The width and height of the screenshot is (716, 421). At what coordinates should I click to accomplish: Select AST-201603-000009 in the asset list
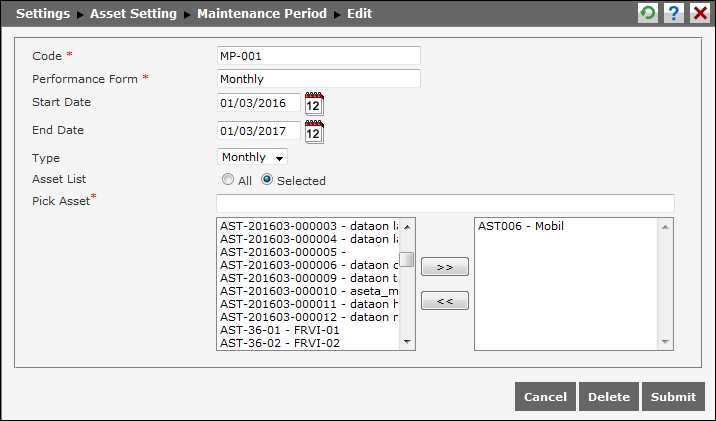[309, 278]
